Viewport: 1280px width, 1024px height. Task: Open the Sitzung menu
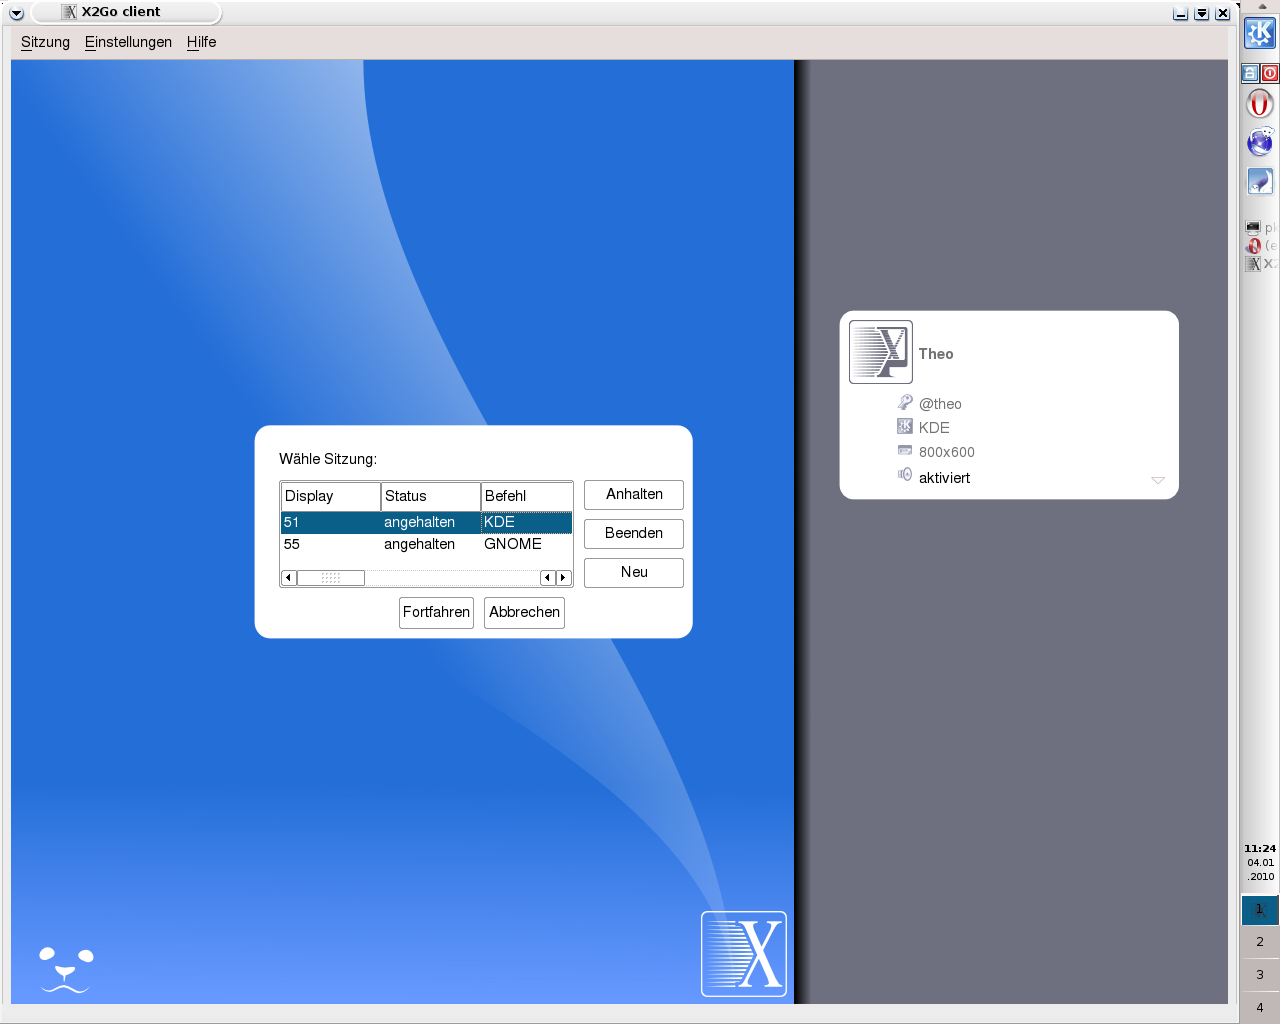coord(45,42)
